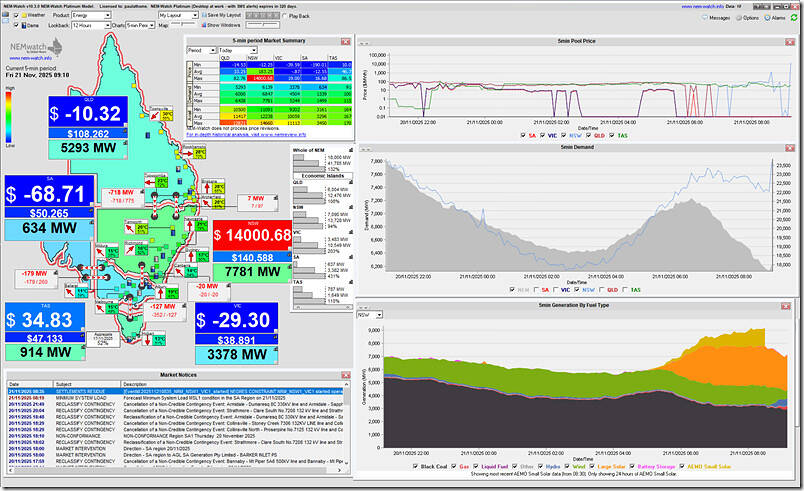Click the Save My Layout button
Image resolution: width=804 pixels, height=491 pixels.
click(221, 15)
